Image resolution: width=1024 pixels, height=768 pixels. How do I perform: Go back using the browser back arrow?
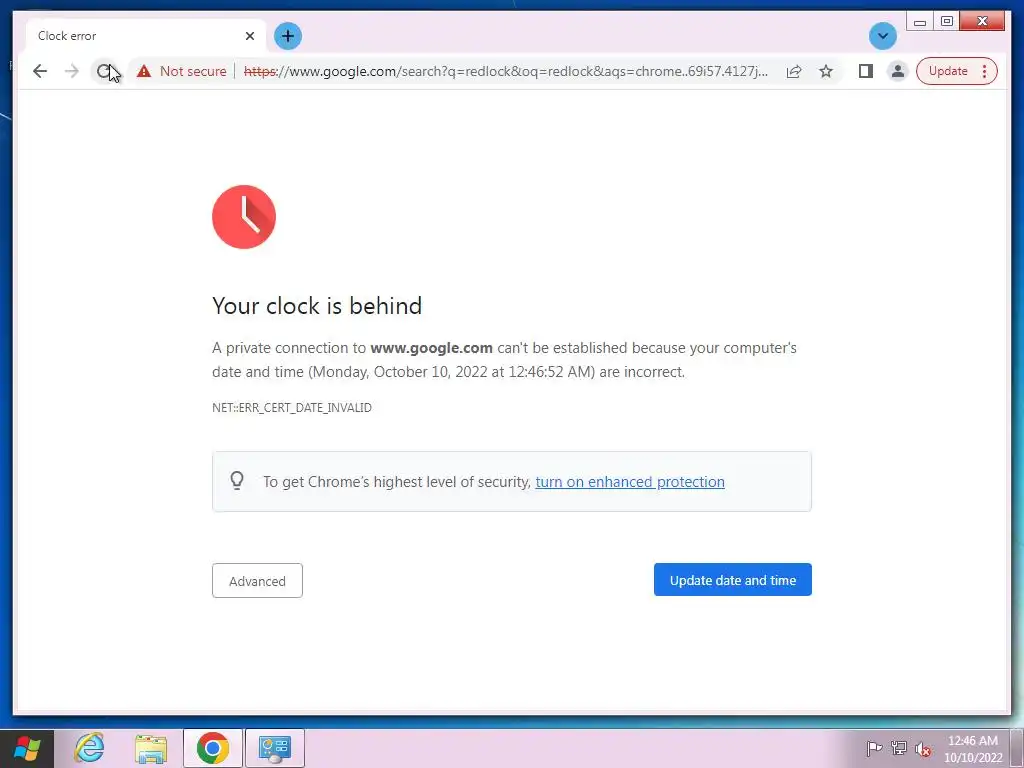point(40,71)
